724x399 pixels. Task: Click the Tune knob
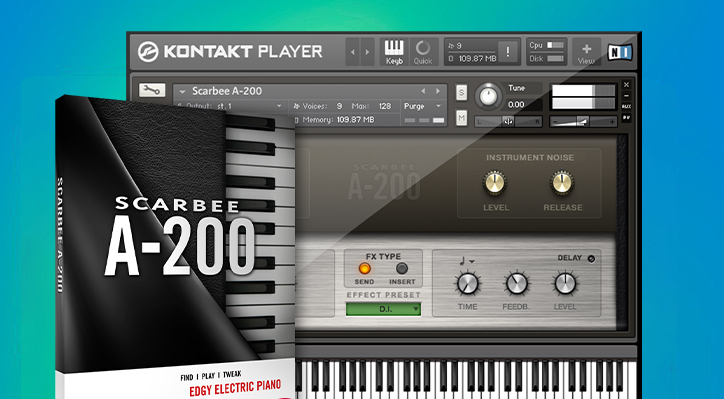click(489, 96)
